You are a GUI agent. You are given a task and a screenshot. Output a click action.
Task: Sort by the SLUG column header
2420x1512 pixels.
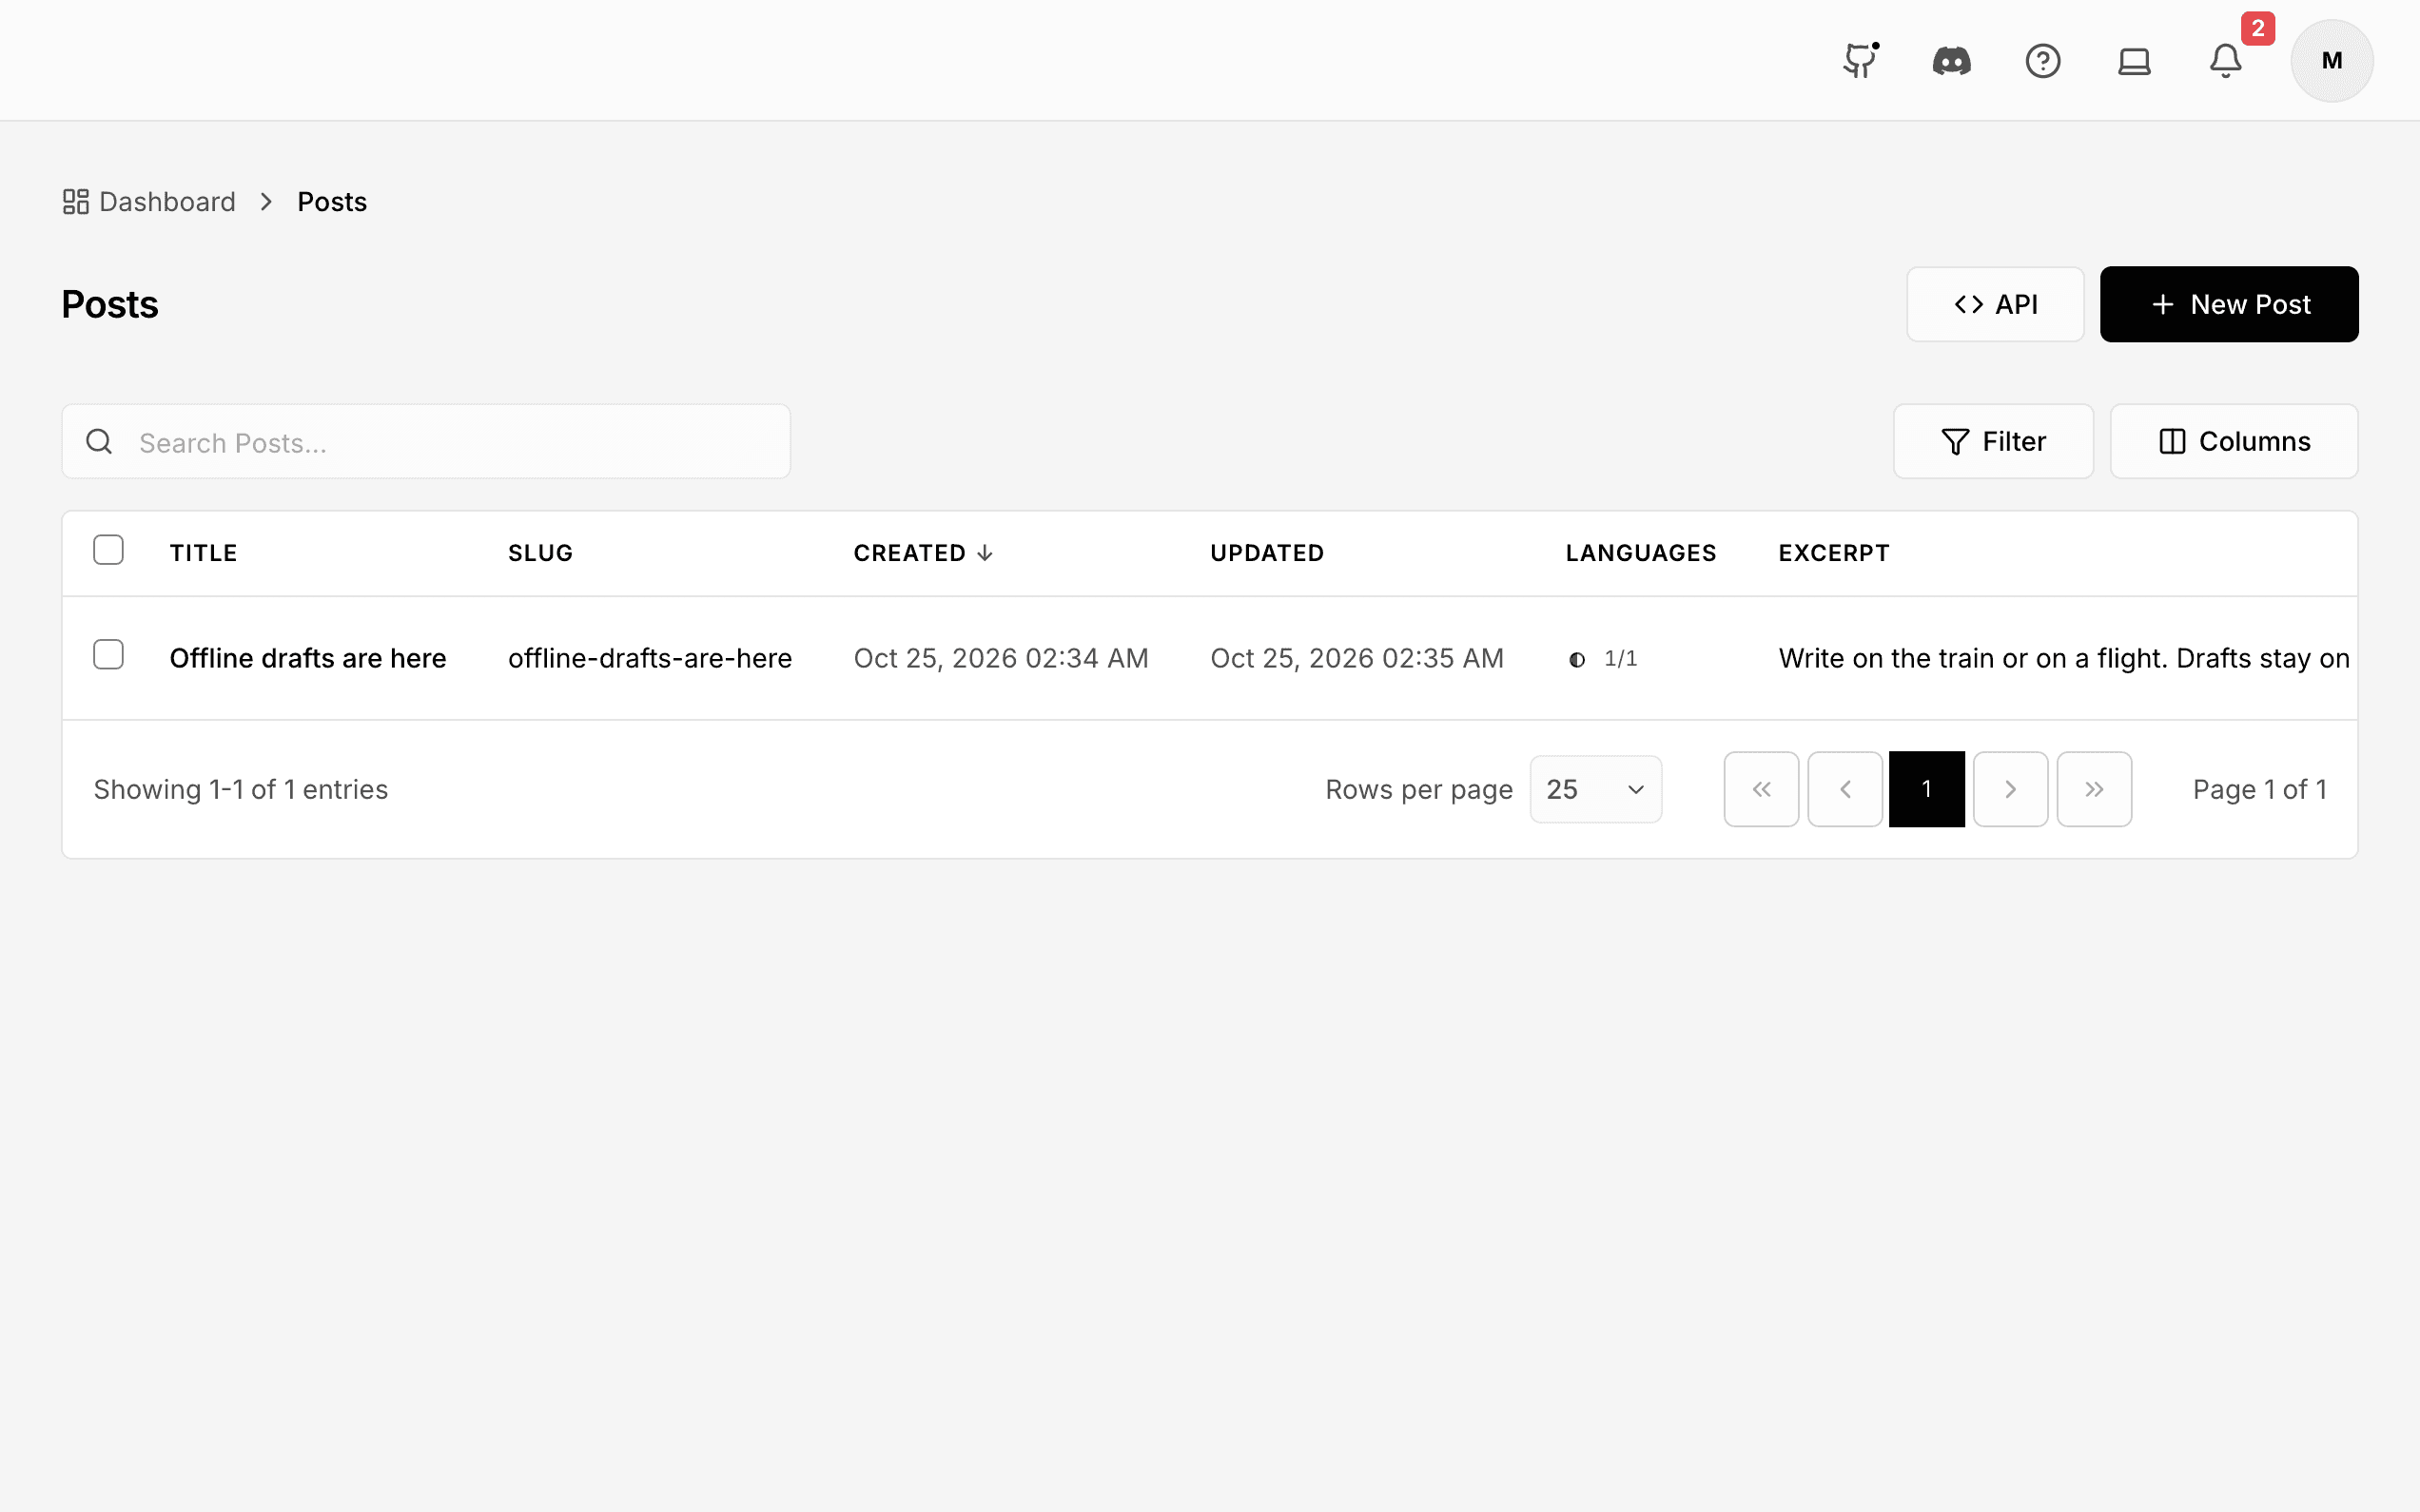(540, 553)
